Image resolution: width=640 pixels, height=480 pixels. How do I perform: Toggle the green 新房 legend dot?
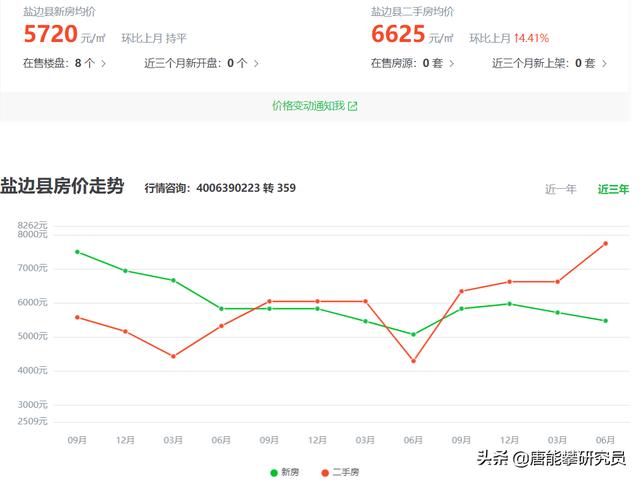[274, 473]
